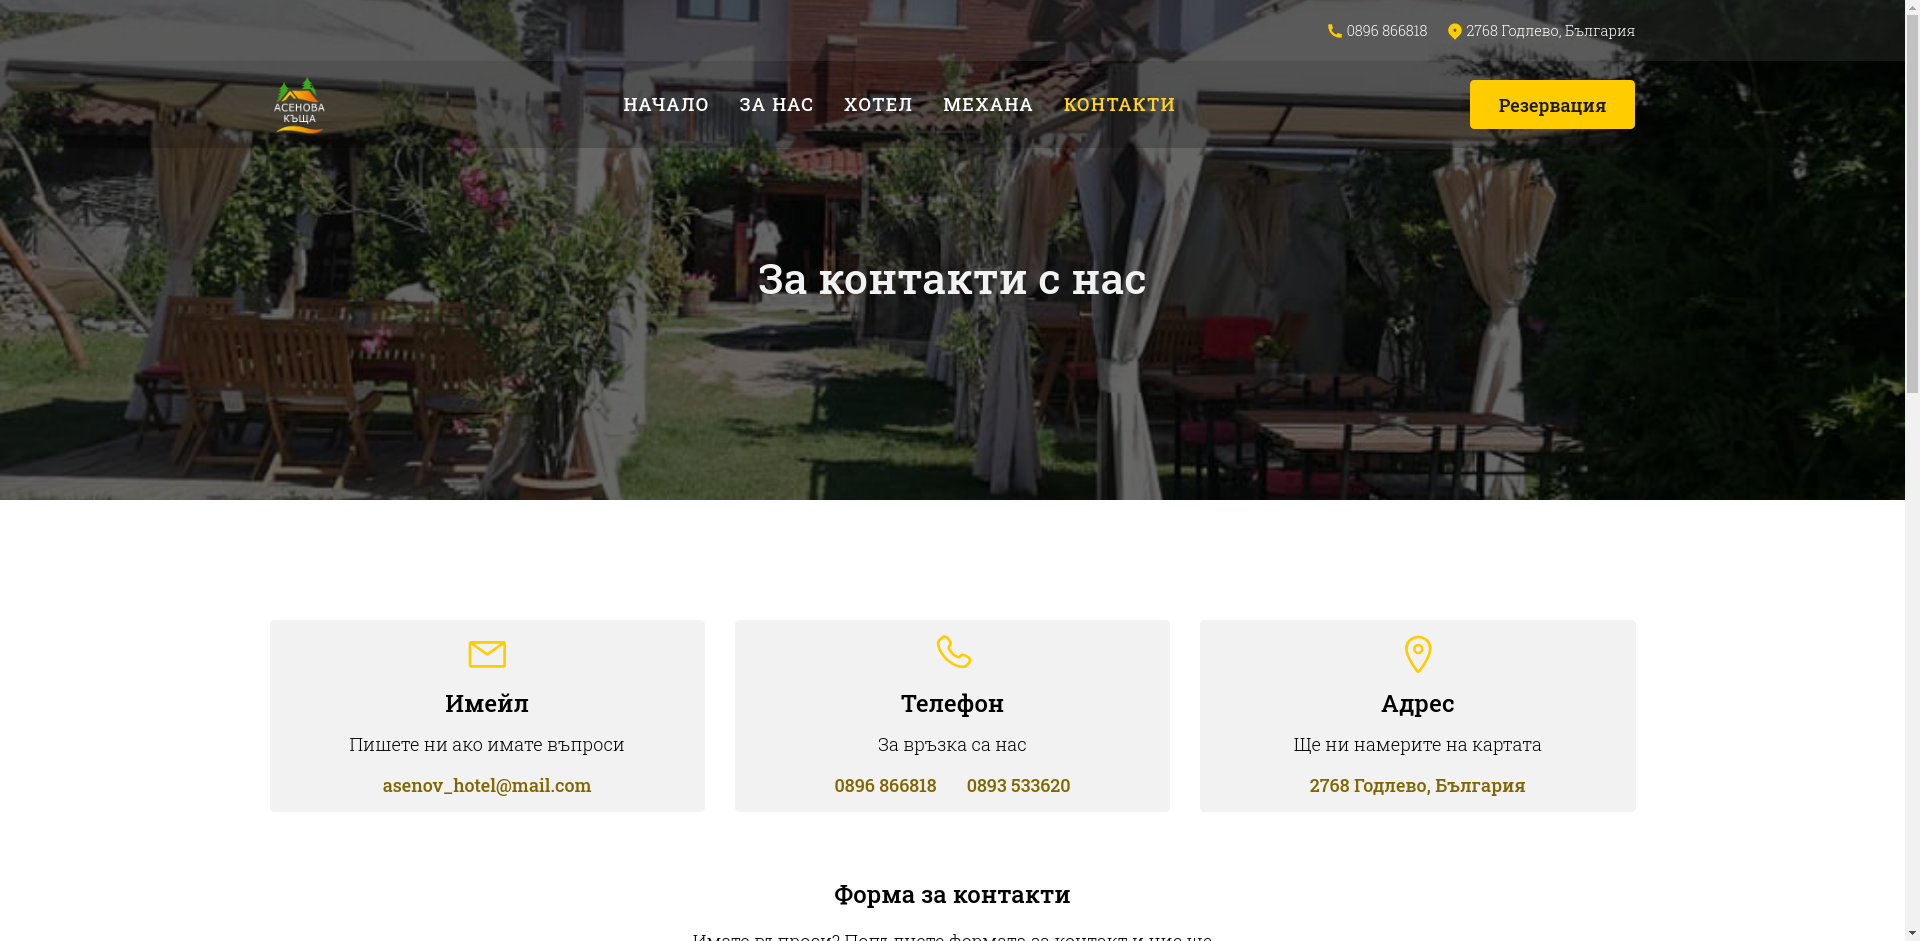Click the Асенова Къща logo
Viewport: 1920px width, 941px height.
coord(299,104)
